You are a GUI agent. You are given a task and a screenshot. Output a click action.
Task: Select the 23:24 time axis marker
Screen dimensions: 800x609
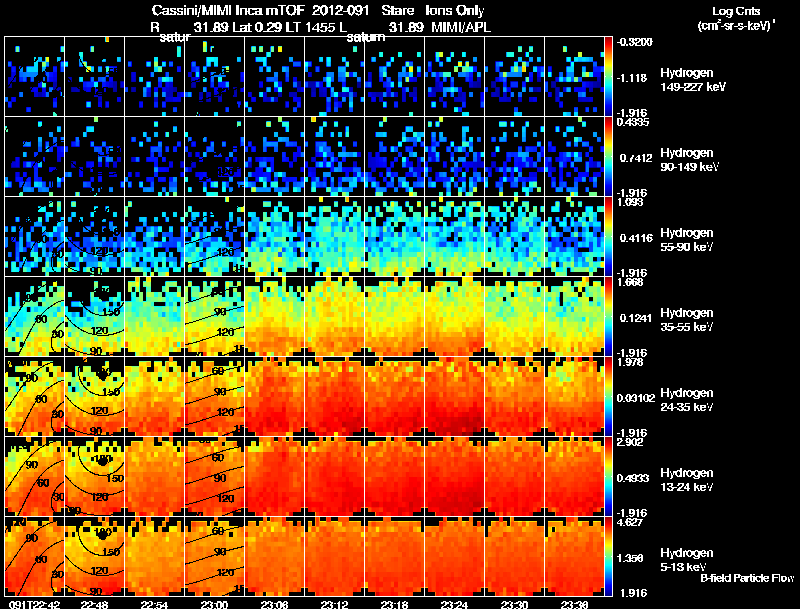[454, 604]
